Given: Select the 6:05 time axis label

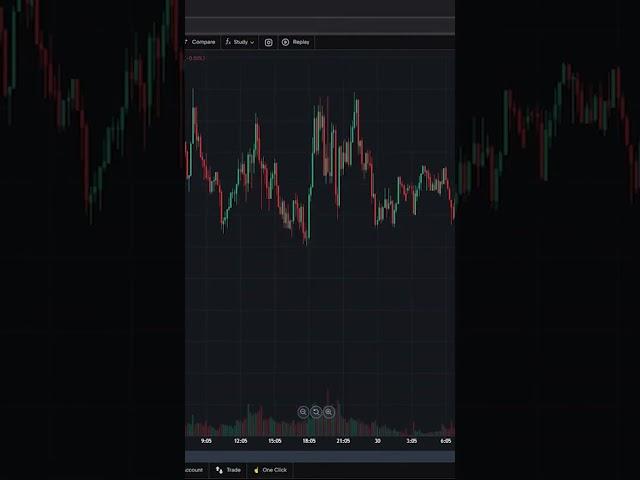Looking at the screenshot, I should point(446,441).
